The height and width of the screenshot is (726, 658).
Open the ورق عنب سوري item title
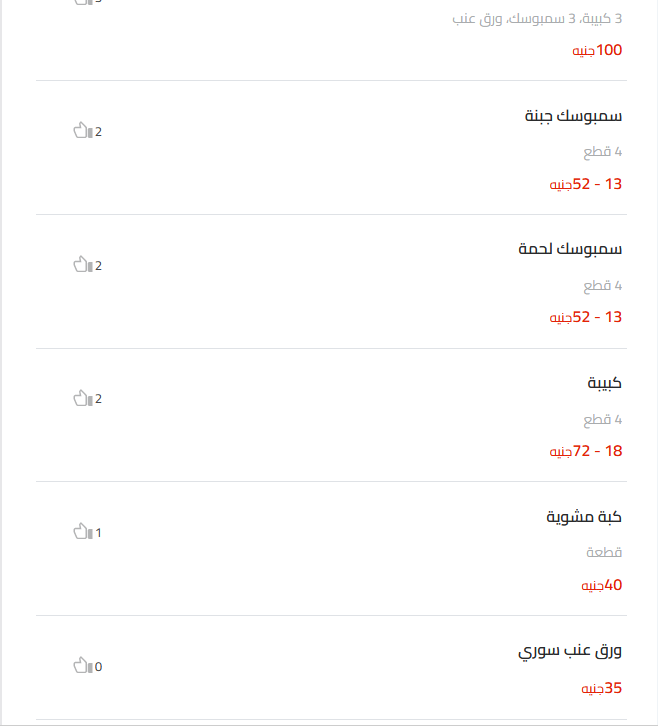(570, 651)
